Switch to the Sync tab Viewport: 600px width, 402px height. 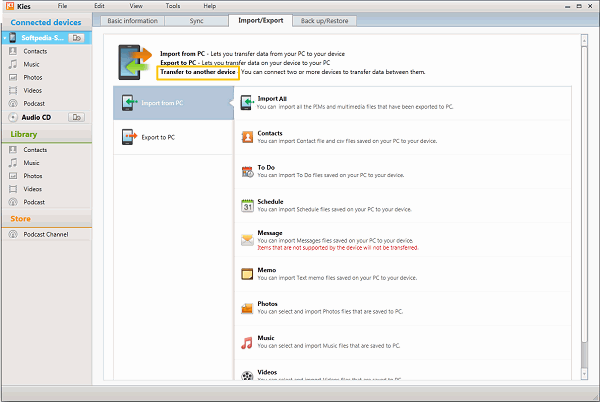pos(197,20)
